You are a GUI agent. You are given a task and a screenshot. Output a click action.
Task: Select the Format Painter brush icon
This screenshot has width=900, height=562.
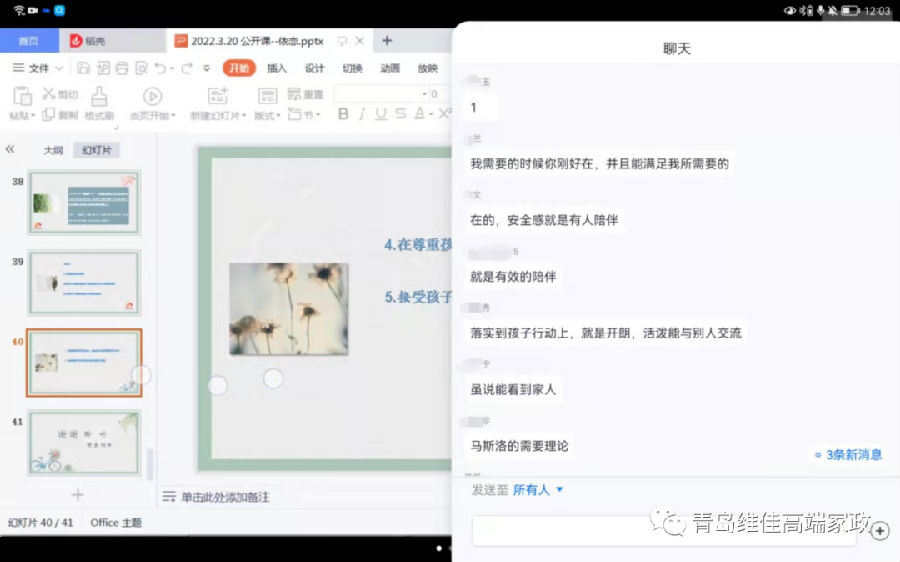[99, 96]
